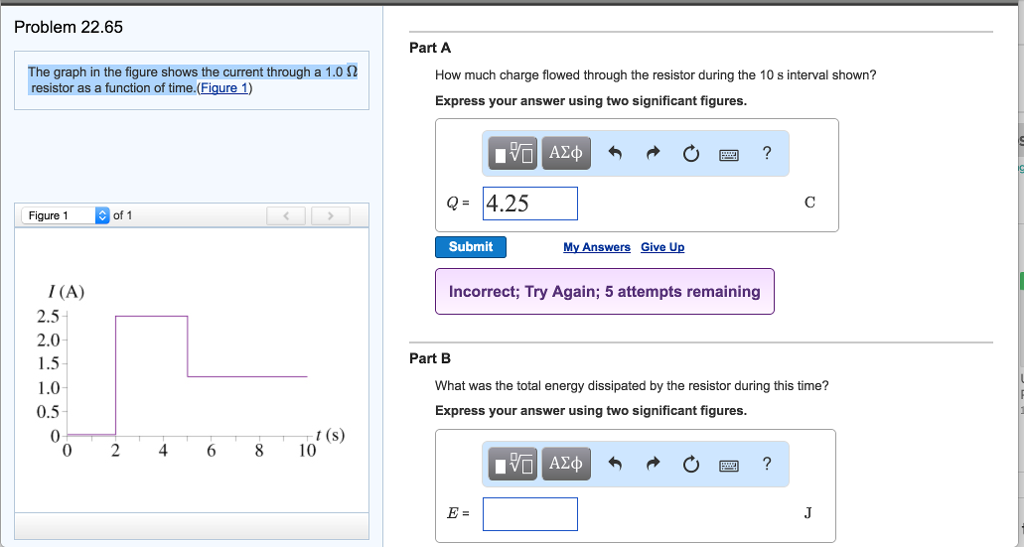1024x547 pixels.
Task: Open the templates (math root) tool in Part A
Action: pyautogui.click(x=513, y=153)
